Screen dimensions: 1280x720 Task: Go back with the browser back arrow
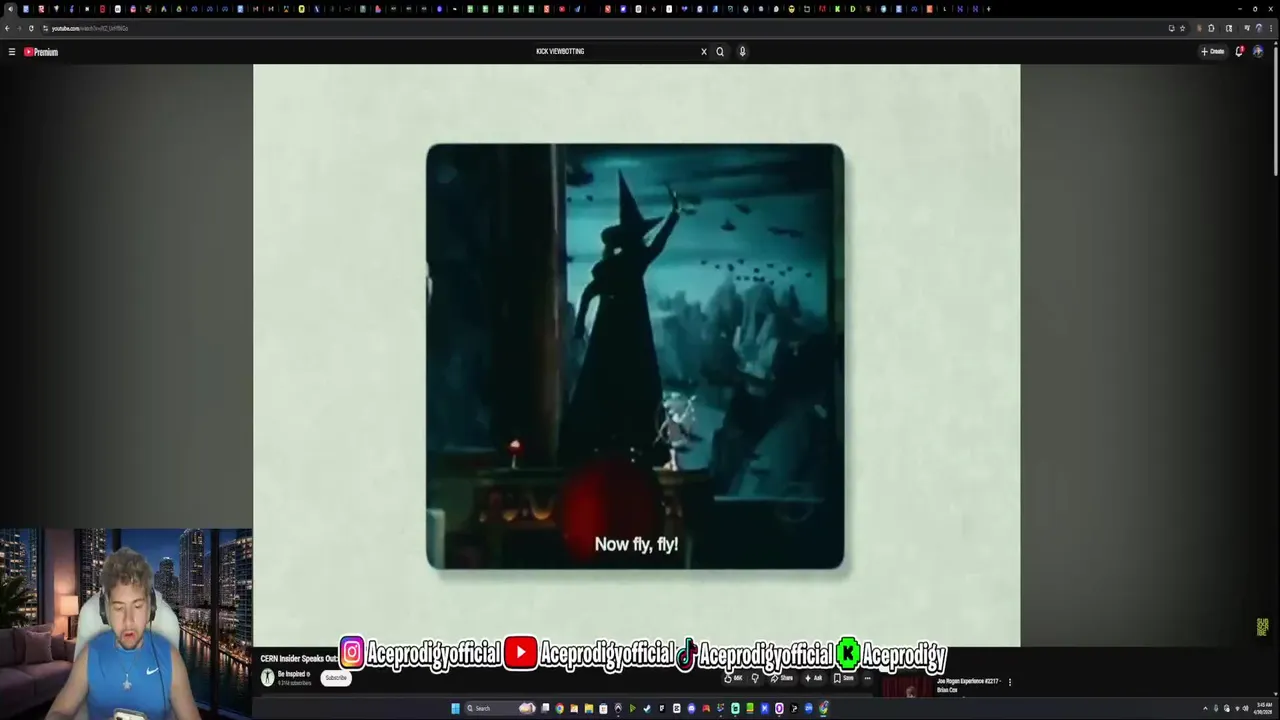7,28
